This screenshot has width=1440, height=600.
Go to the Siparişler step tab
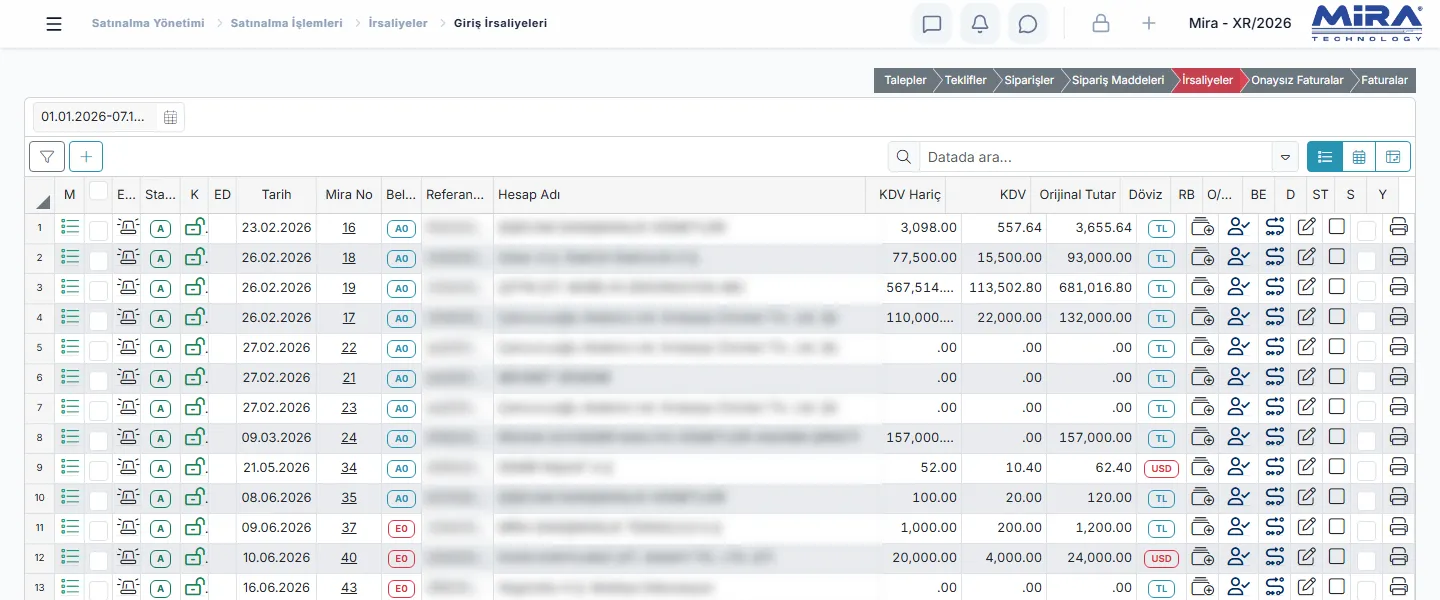click(1028, 80)
